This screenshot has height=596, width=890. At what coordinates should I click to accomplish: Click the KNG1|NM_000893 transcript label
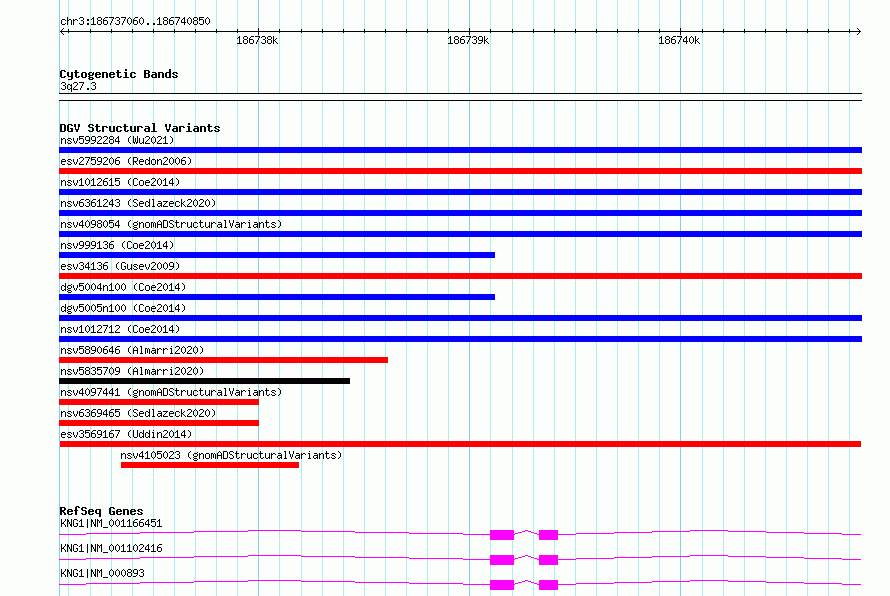coord(102,573)
